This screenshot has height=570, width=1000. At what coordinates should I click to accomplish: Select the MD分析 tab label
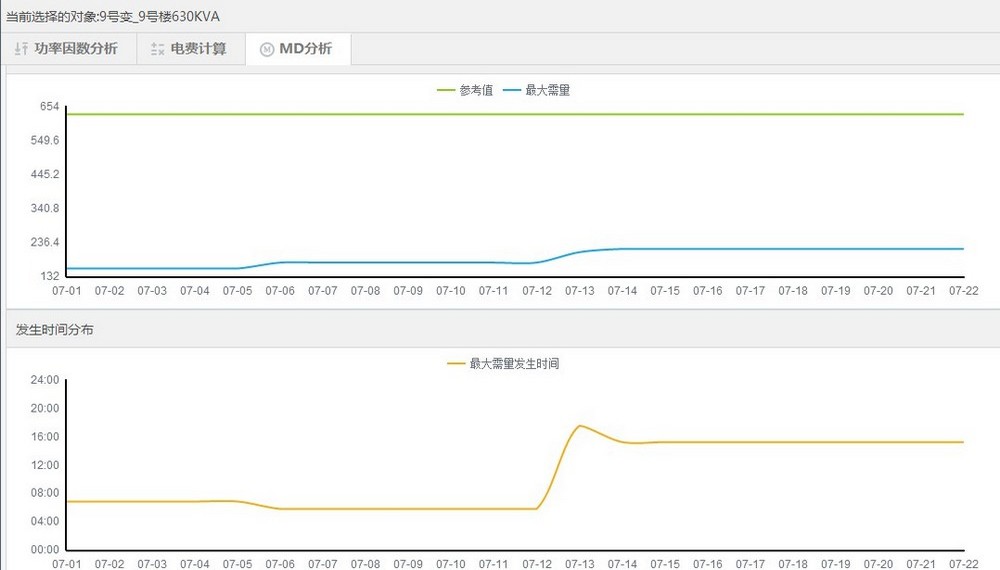[x=305, y=49]
